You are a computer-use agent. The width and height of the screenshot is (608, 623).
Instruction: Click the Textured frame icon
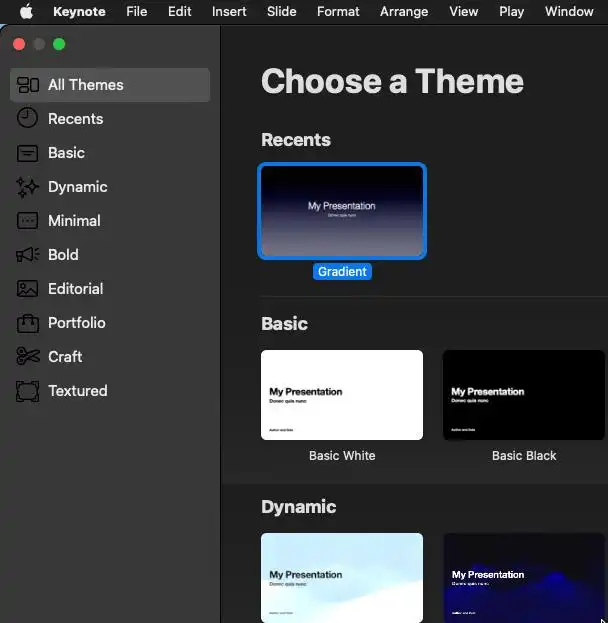pos(27,391)
